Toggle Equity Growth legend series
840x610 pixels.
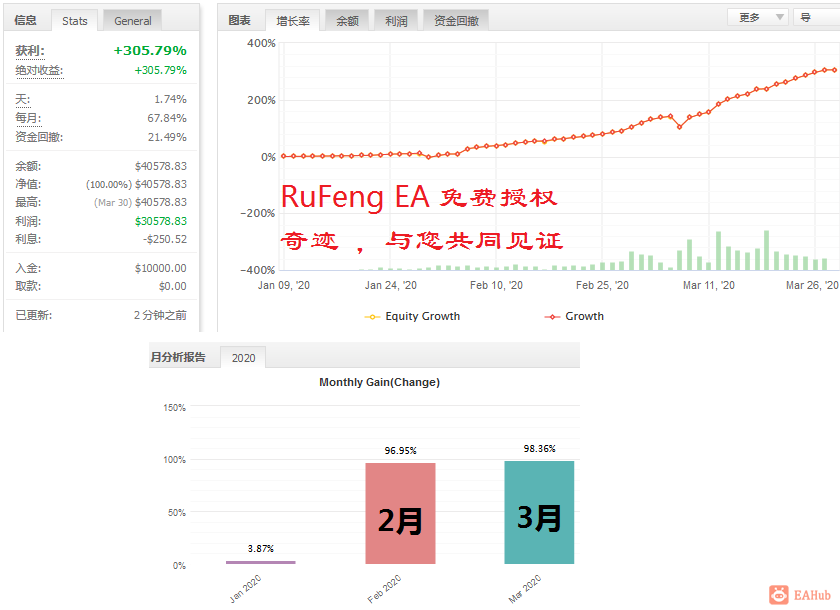click(x=412, y=317)
